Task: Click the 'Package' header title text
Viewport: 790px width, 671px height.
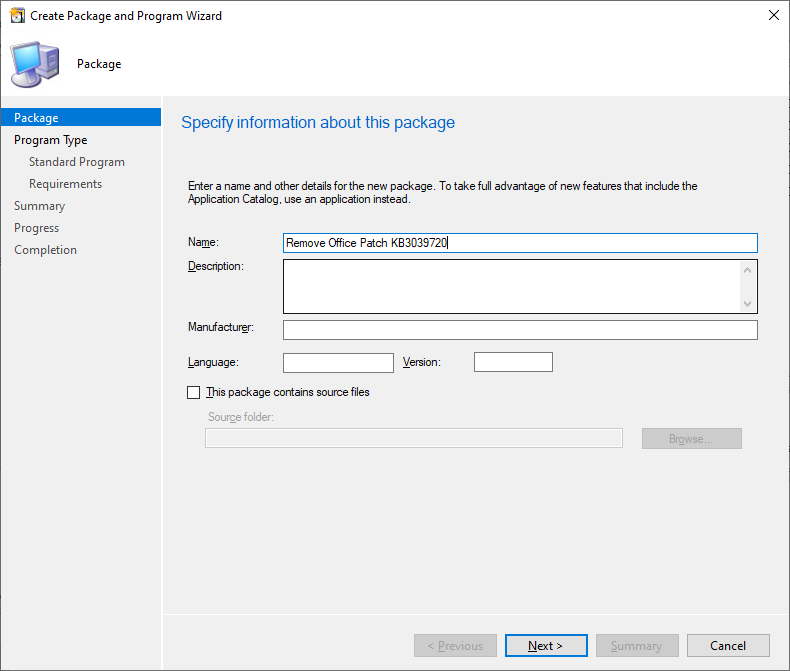Action: click(x=99, y=64)
